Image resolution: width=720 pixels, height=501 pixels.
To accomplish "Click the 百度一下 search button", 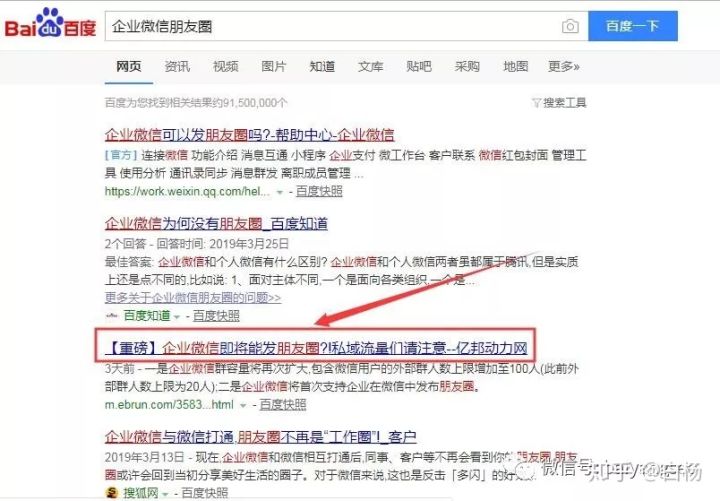I will click(x=633, y=26).
